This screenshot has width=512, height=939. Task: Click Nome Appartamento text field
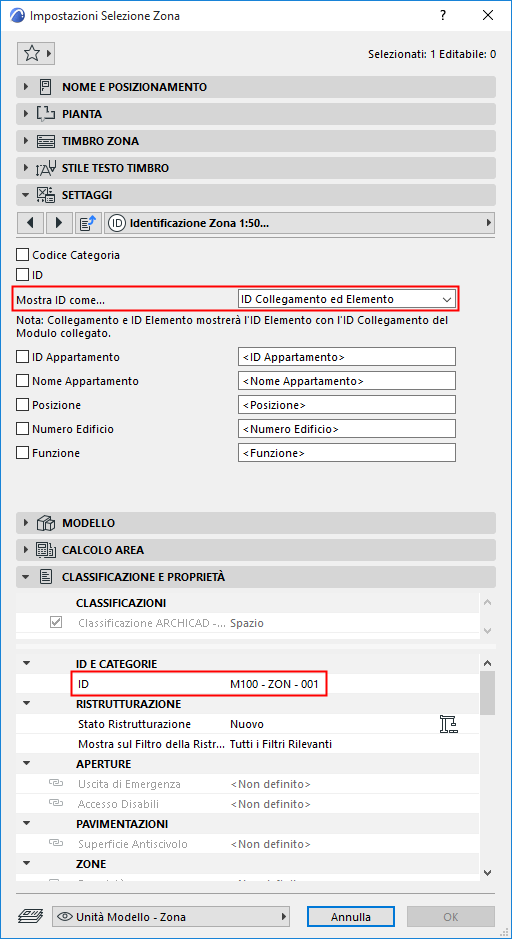coord(347,381)
